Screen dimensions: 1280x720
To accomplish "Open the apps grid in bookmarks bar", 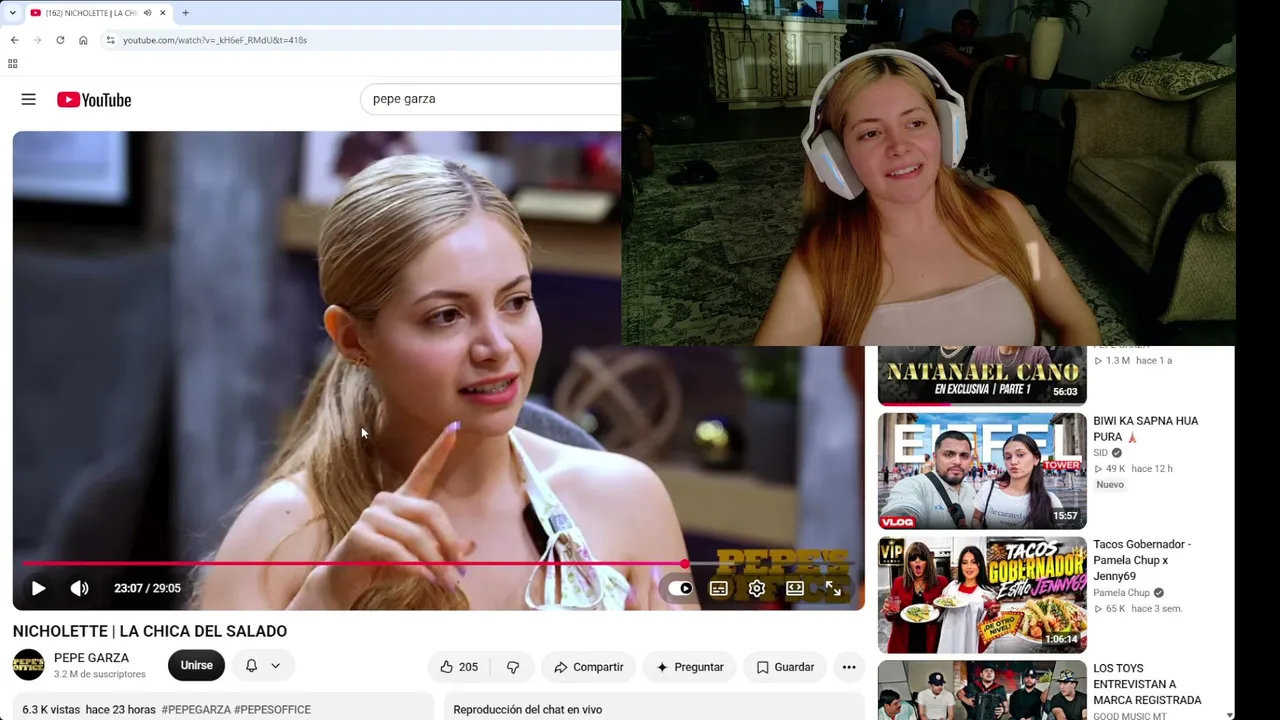I will [13, 64].
